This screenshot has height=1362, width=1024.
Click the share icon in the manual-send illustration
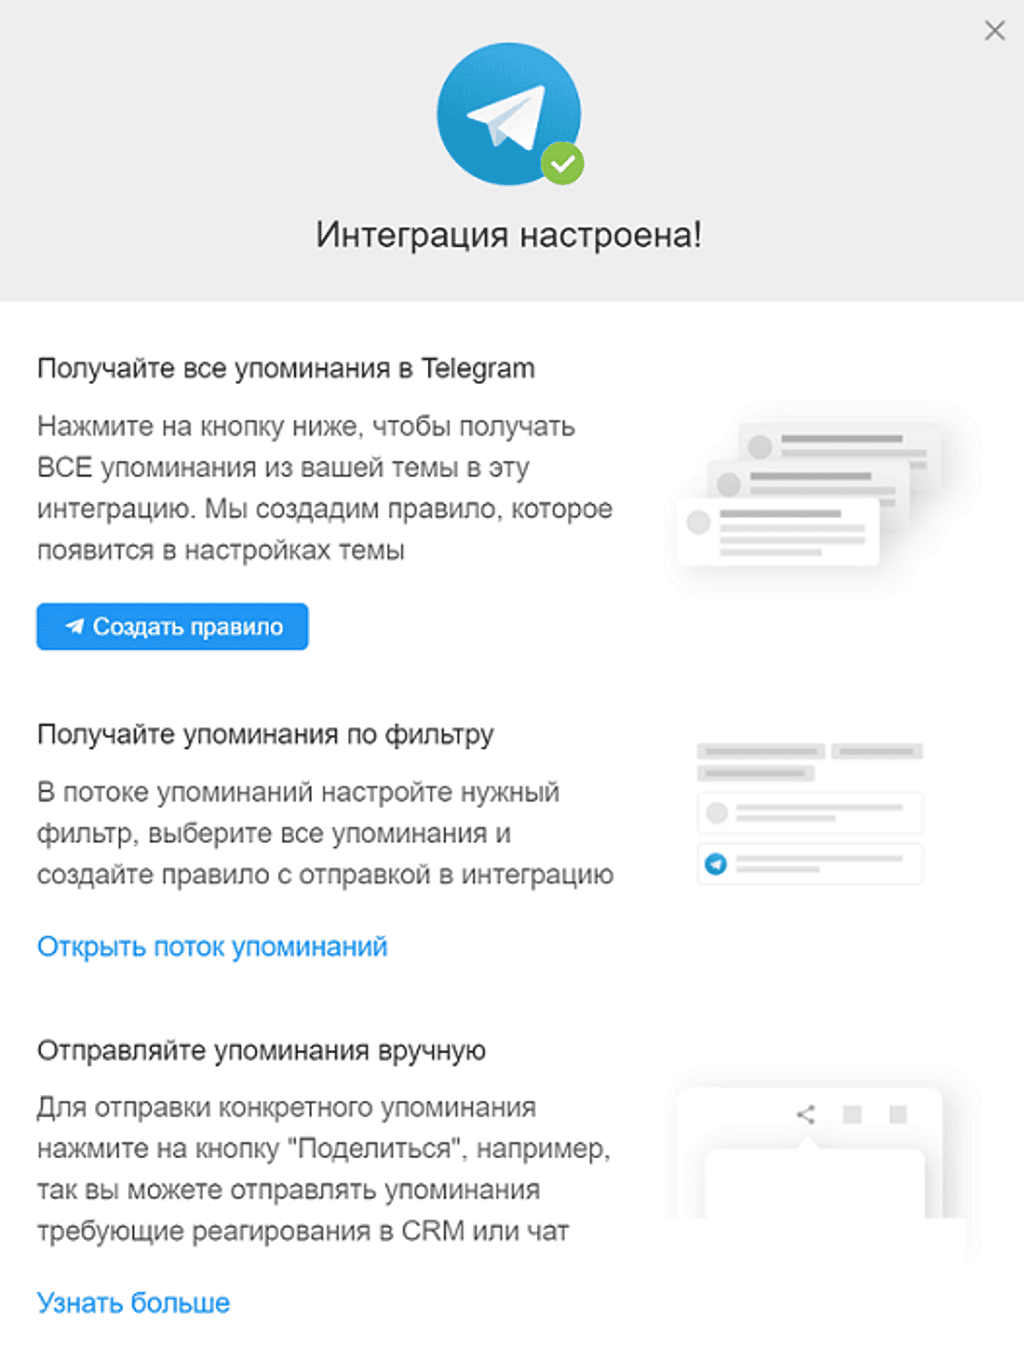point(806,1114)
